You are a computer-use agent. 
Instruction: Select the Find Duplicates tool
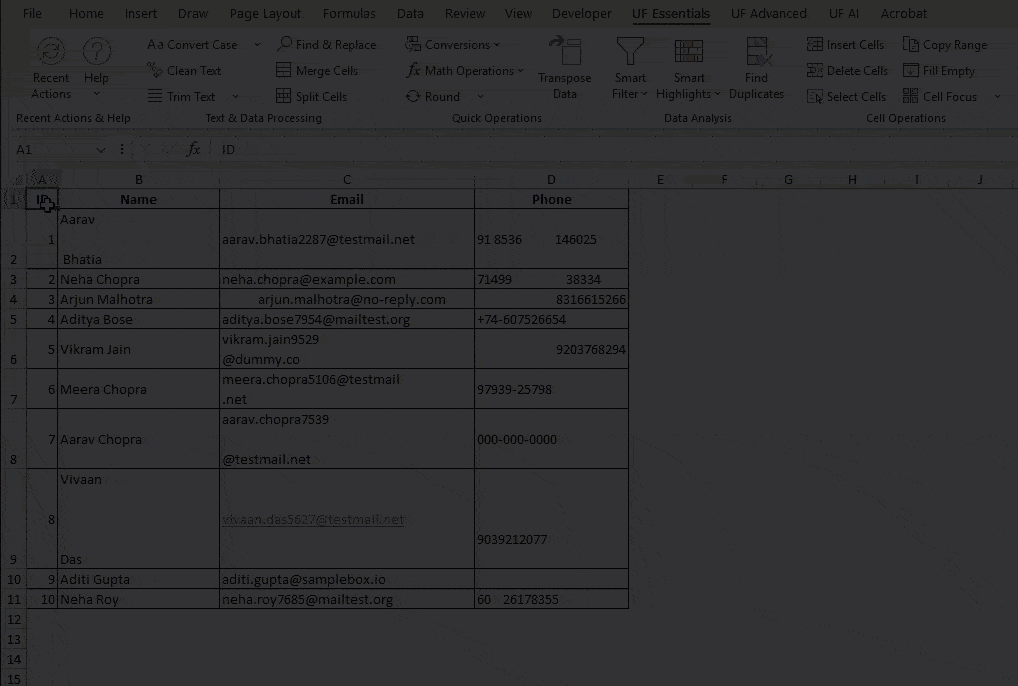pyautogui.click(x=756, y=66)
